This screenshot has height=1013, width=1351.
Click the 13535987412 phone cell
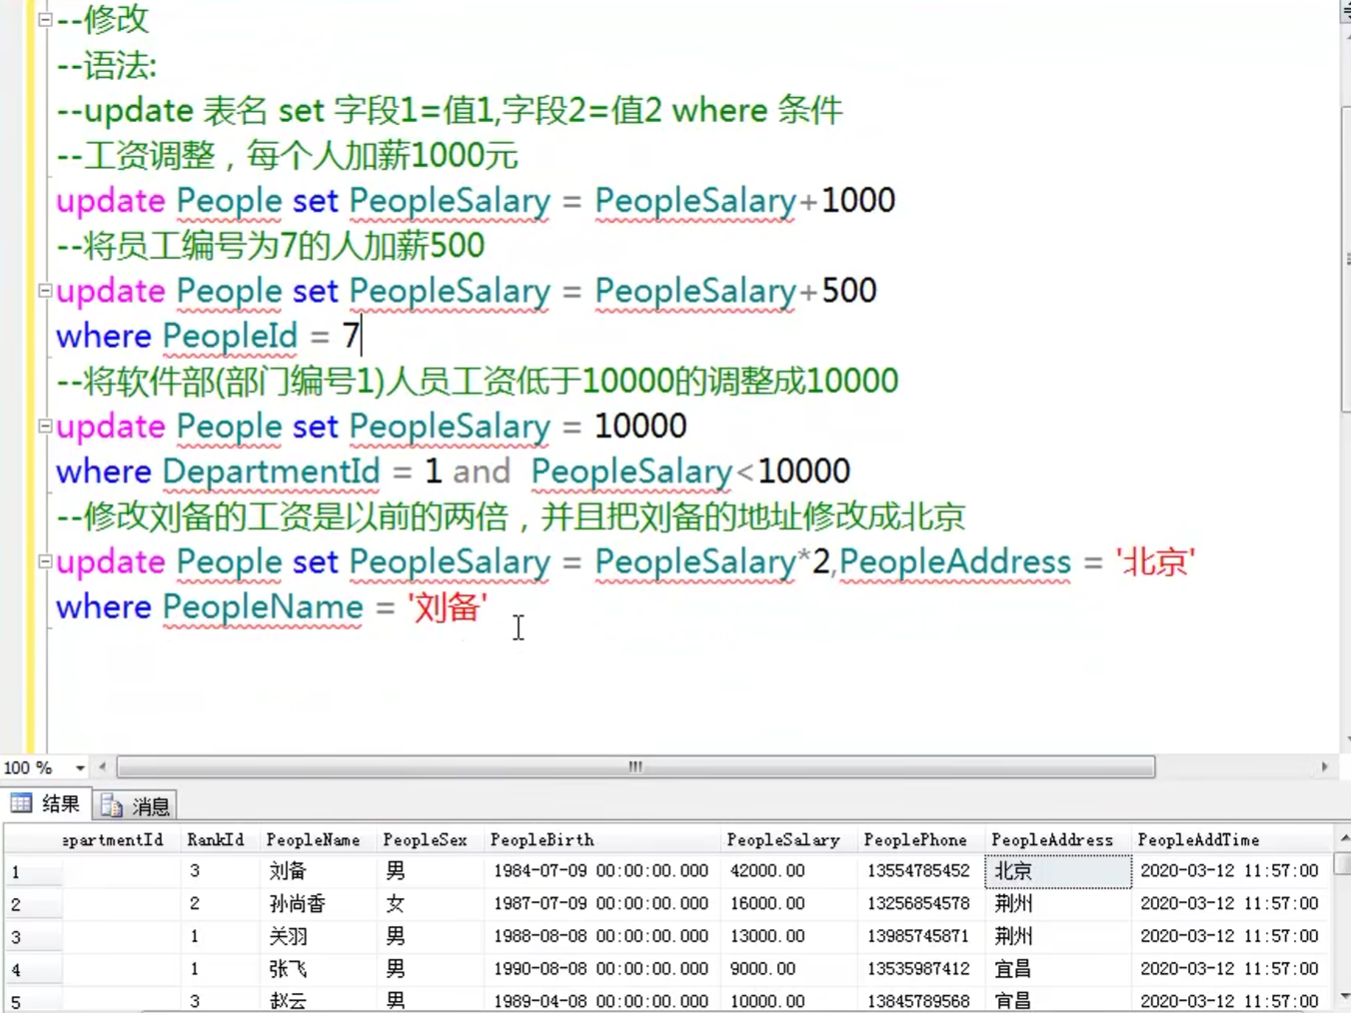922,970
